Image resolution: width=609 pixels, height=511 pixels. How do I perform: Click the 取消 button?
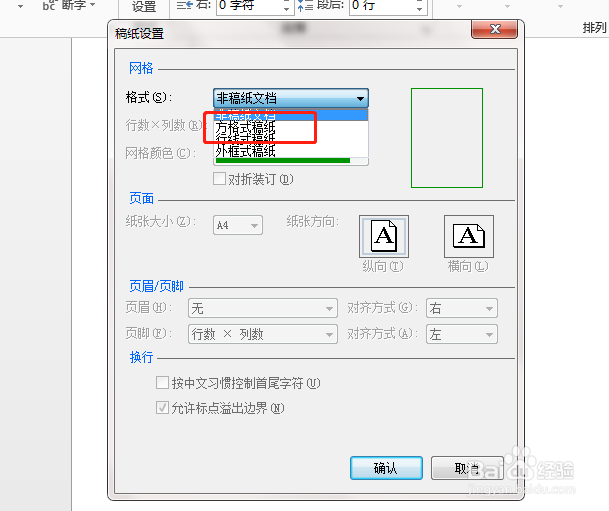(x=467, y=468)
